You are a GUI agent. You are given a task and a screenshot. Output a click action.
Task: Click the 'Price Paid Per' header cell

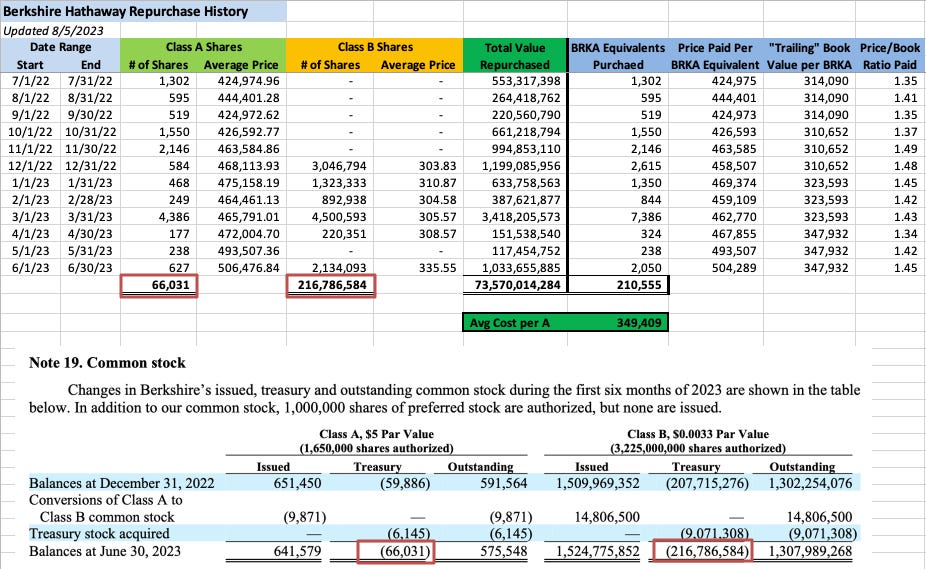(715, 48)
